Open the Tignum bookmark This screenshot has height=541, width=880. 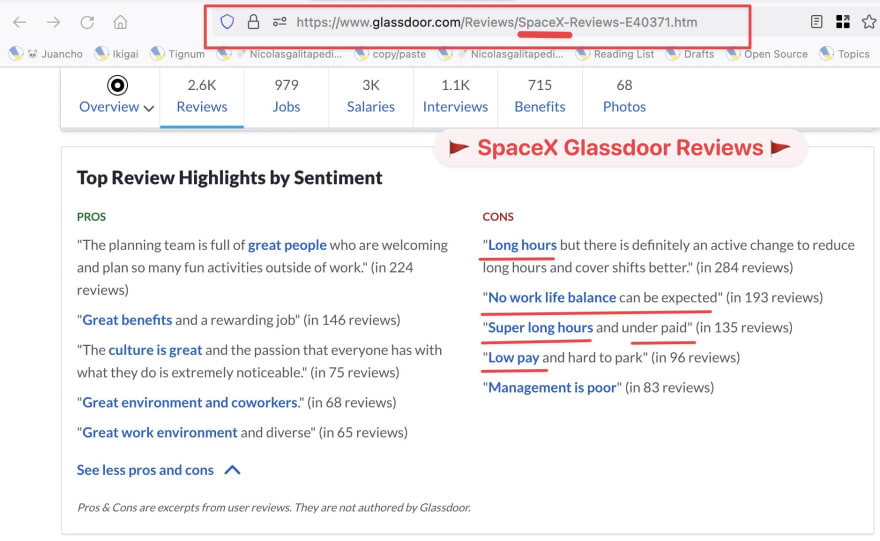click(178, 54)
